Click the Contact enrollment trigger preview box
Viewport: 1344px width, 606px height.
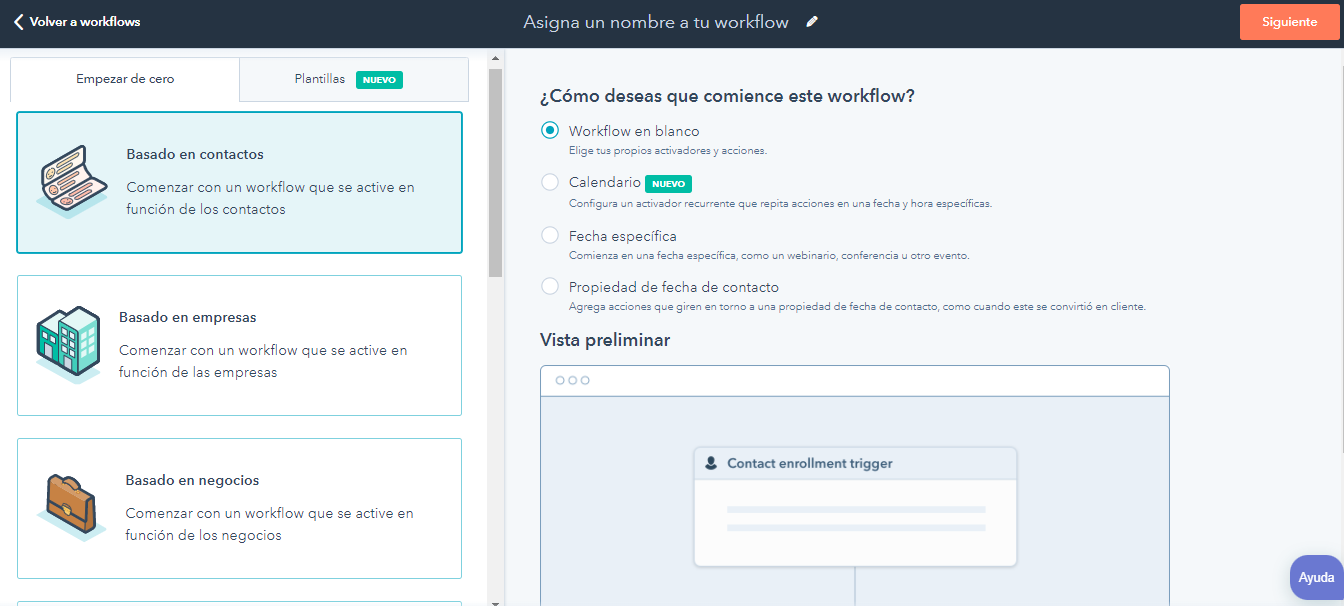point(855,507)
